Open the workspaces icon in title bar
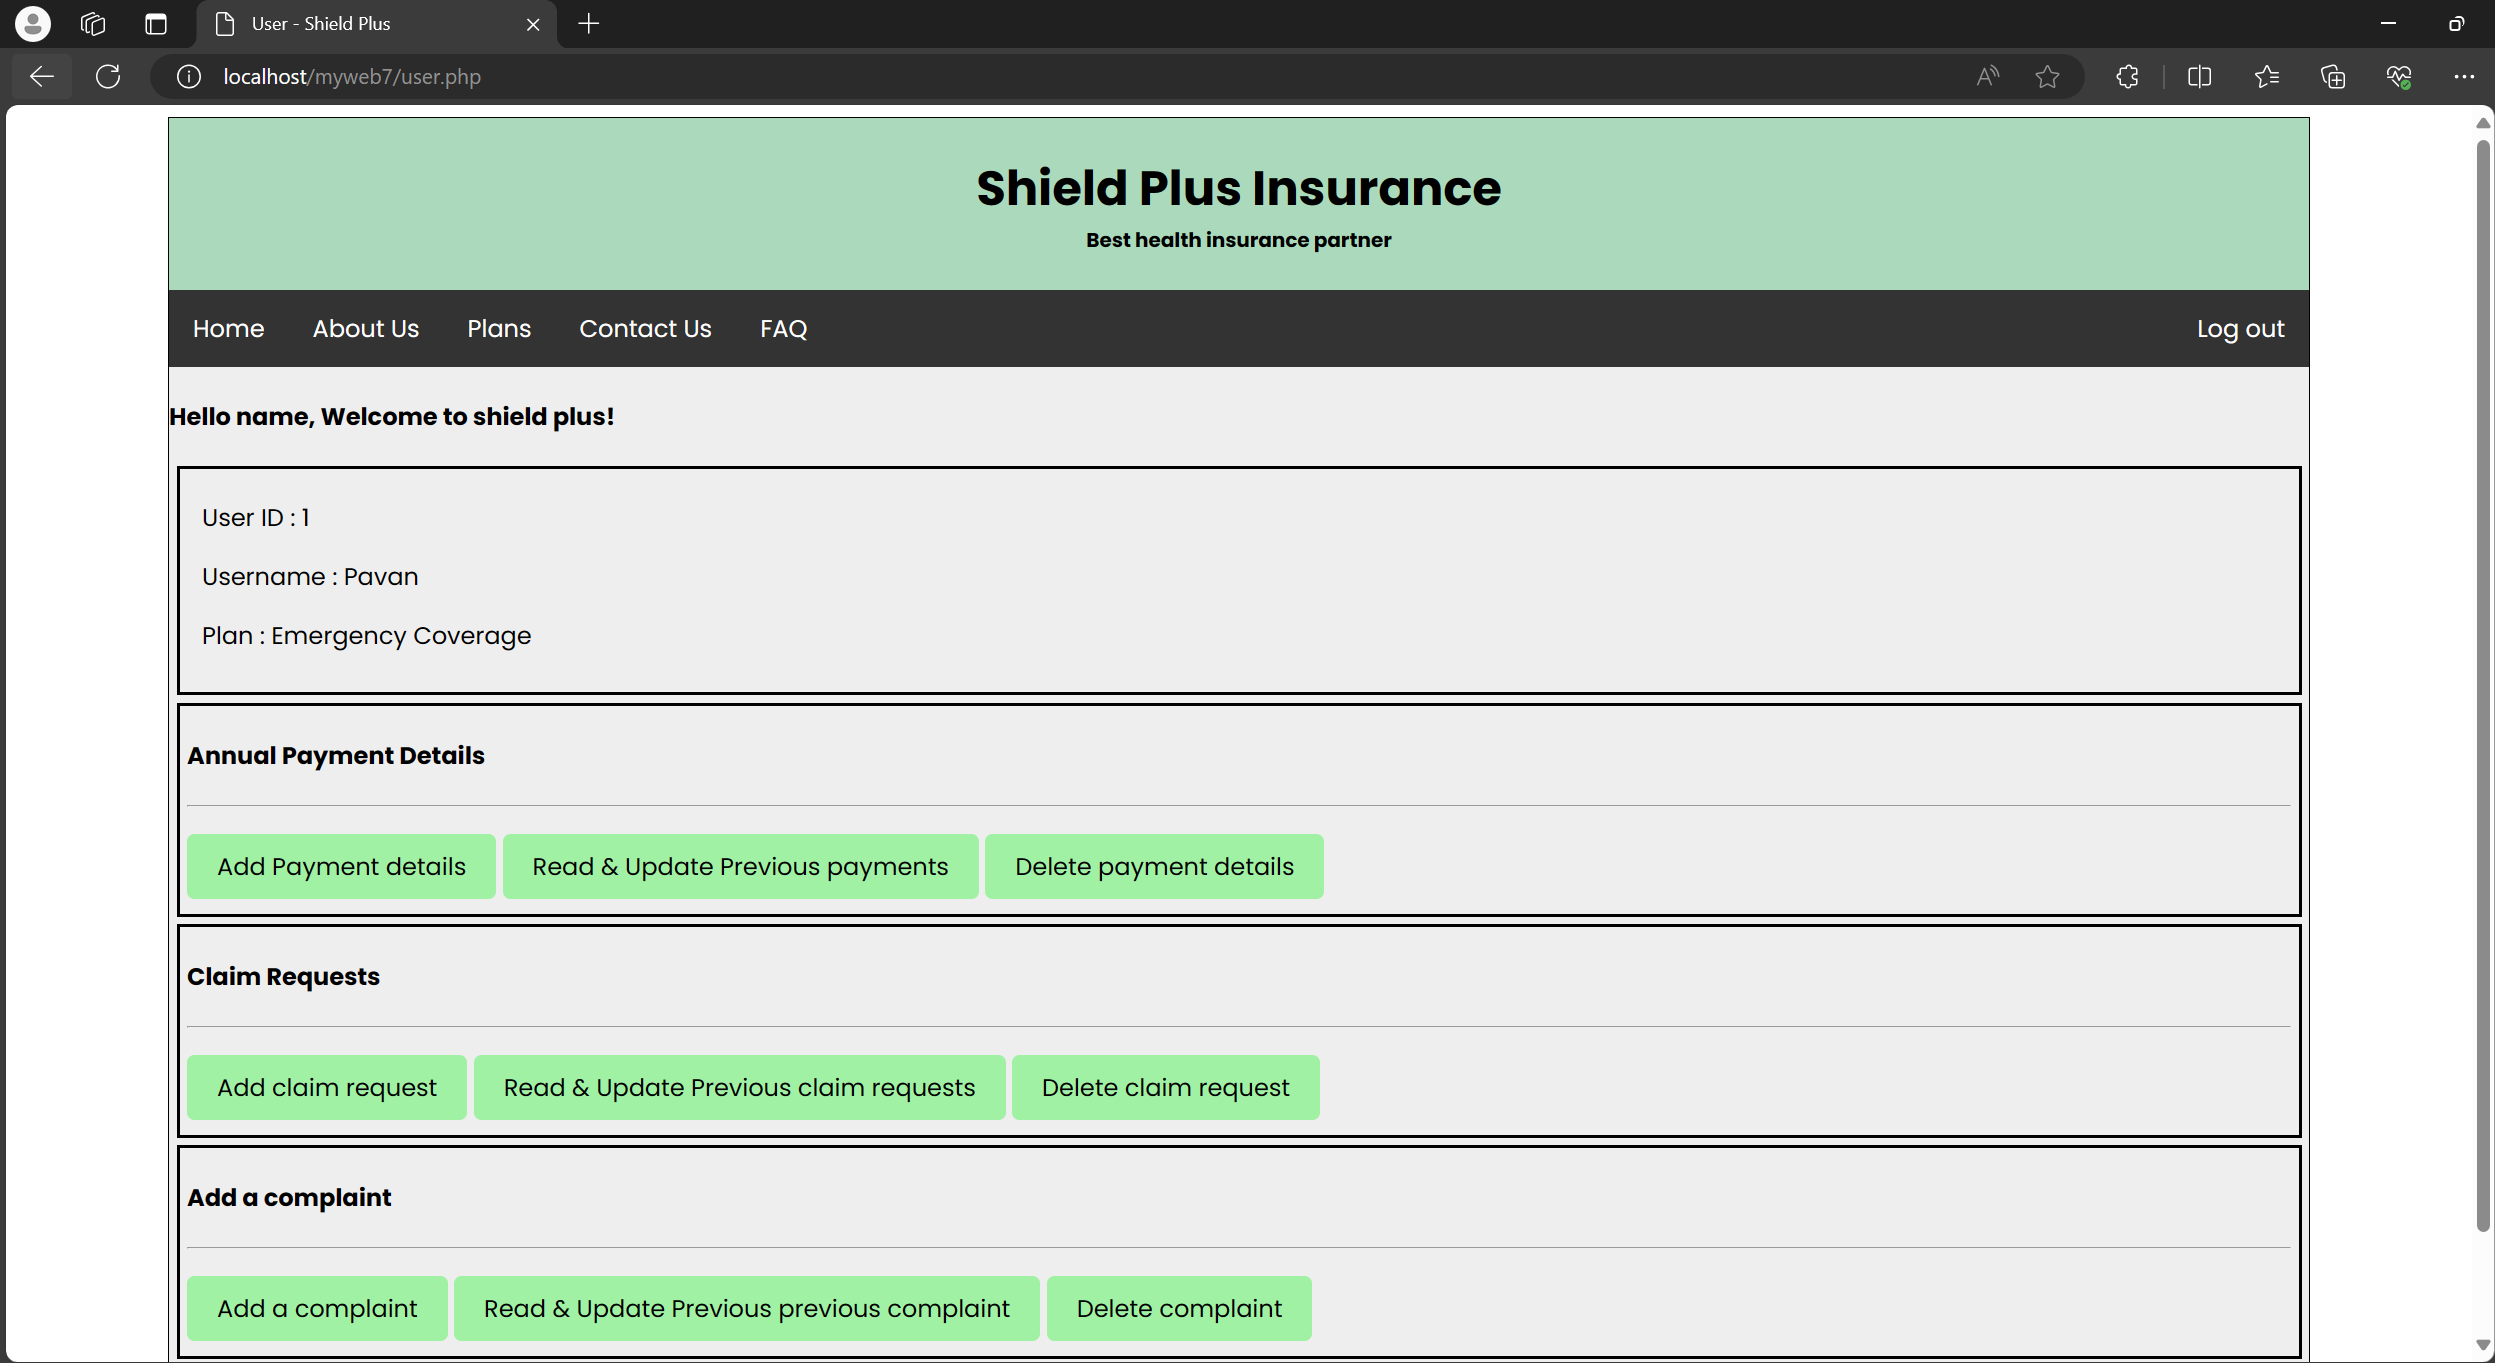Screen dimensions: 2495x1363 tap(93, 24)
